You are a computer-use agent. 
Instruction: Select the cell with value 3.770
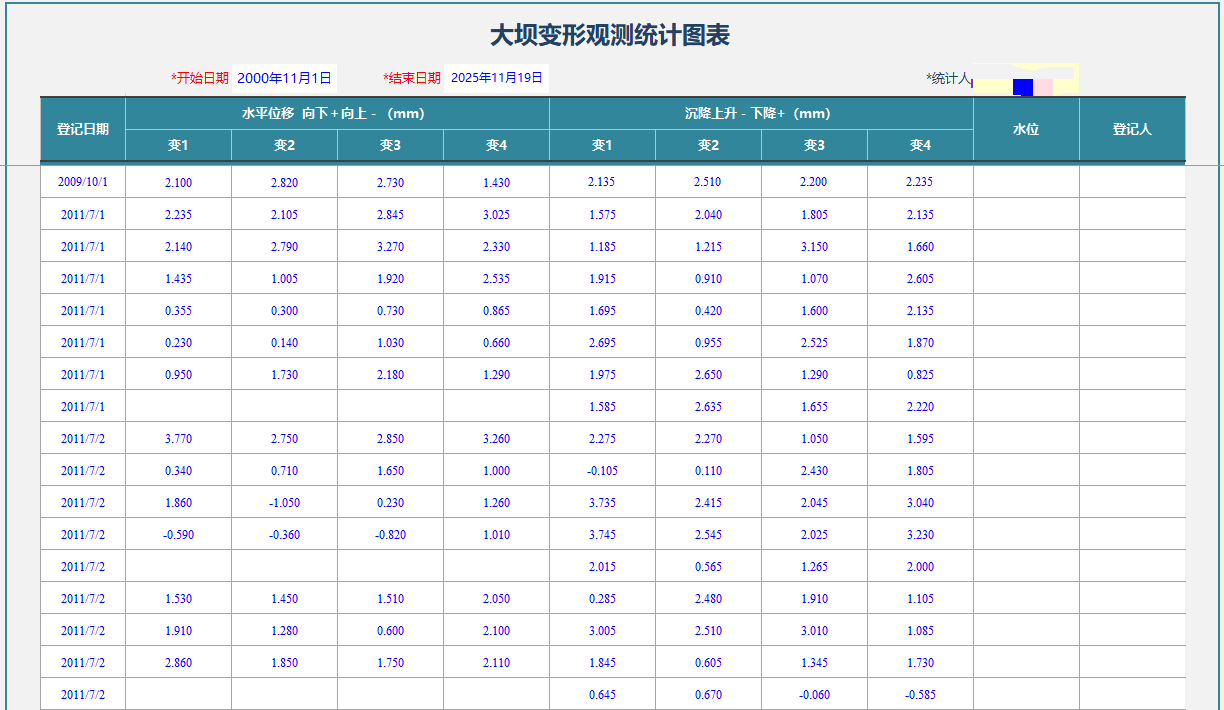tap(178, 439)
